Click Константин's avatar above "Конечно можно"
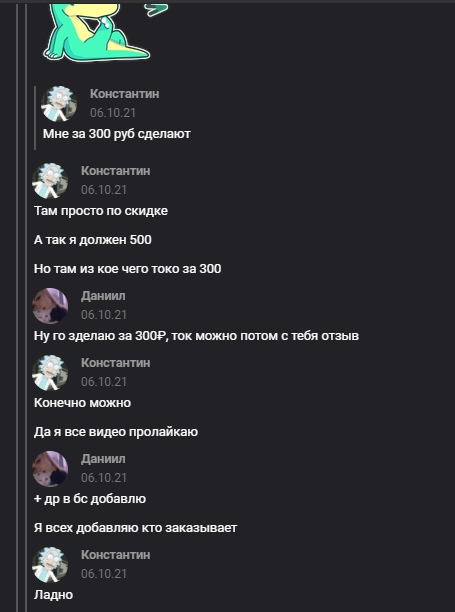Screen dimensions: 455x612 tap(50, 373)
